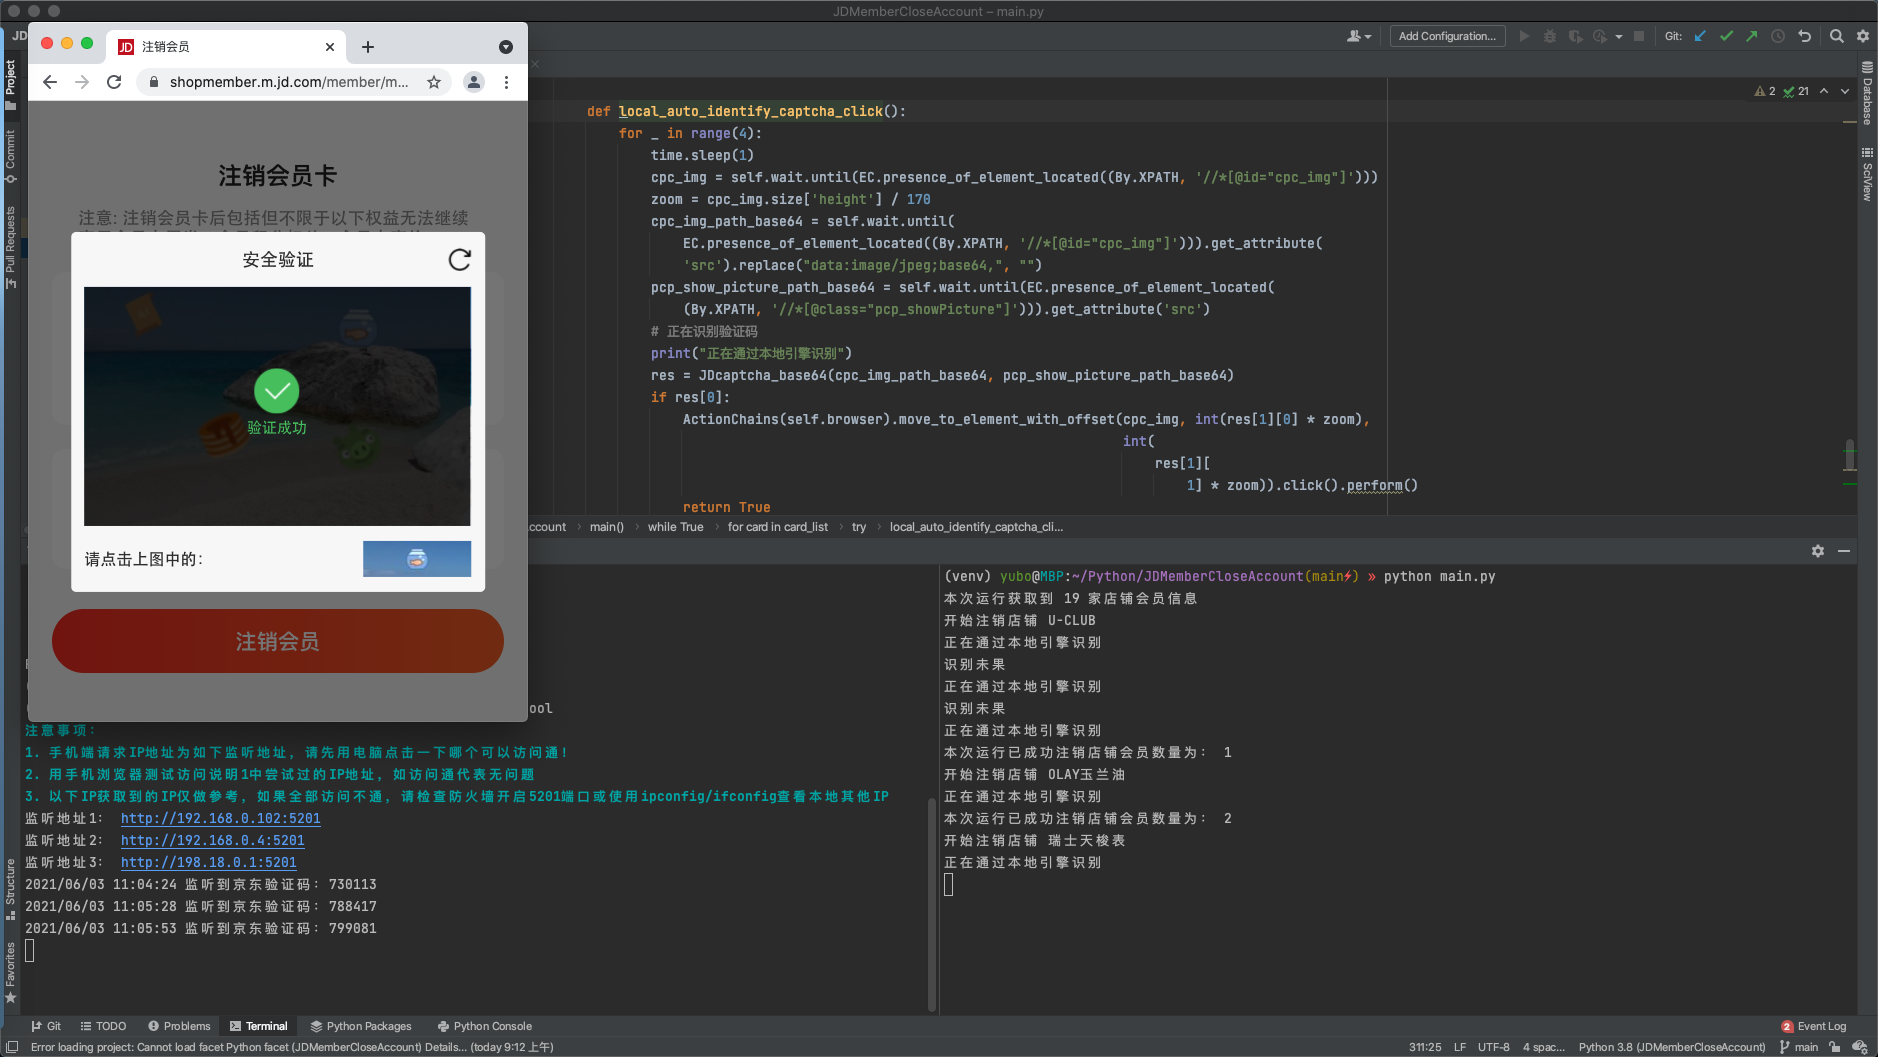Click the 注销会员 red button
Viewport: 1878px width, 1057px height.
[x=278, y=641]
